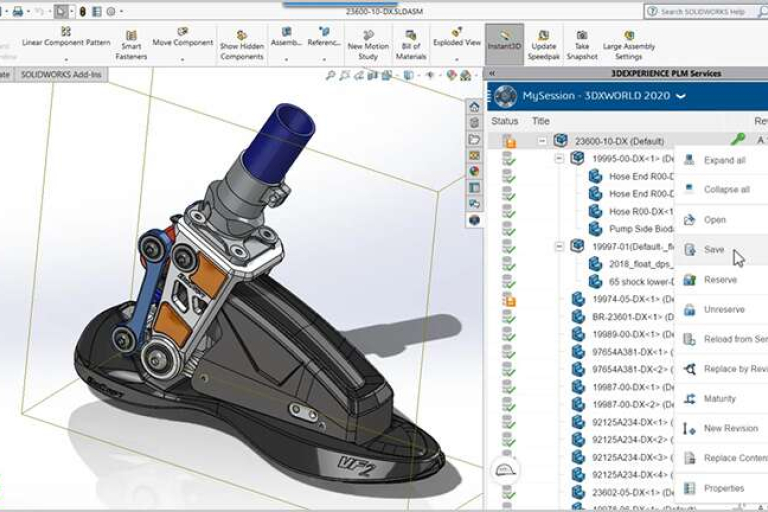Collapse the 19995-00-DX<1> subassembly node
Screen dimensions: 768x512
(559, 159)
